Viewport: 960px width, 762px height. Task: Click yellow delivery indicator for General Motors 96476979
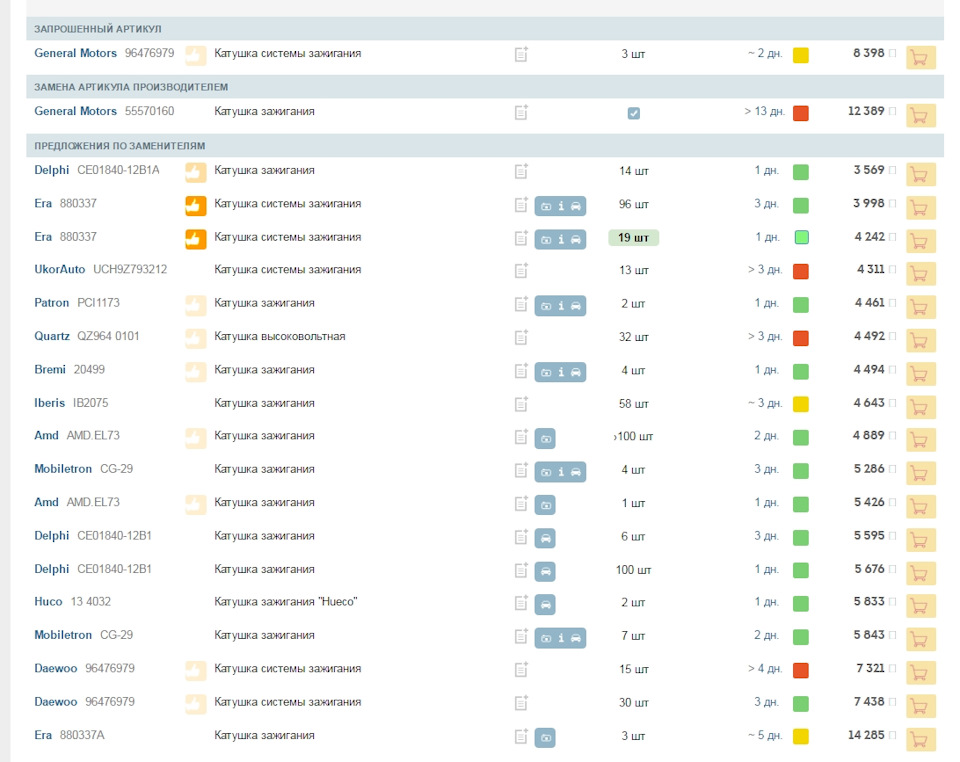coord(801,55)
